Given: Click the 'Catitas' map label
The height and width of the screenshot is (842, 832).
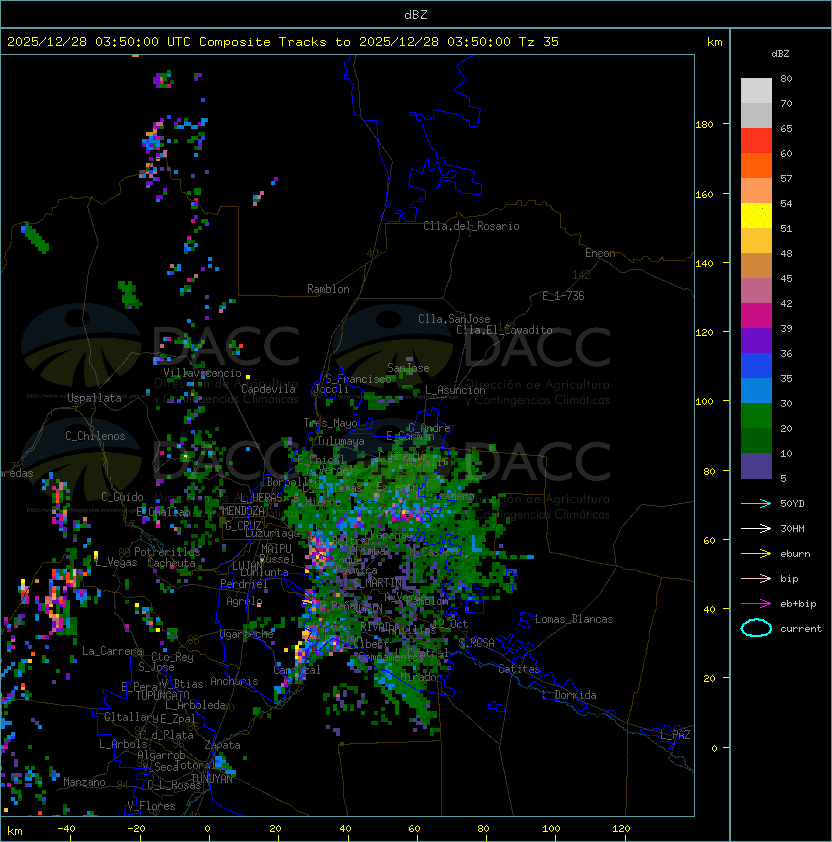Looking at the screenshot, I should tap(519, 669).
